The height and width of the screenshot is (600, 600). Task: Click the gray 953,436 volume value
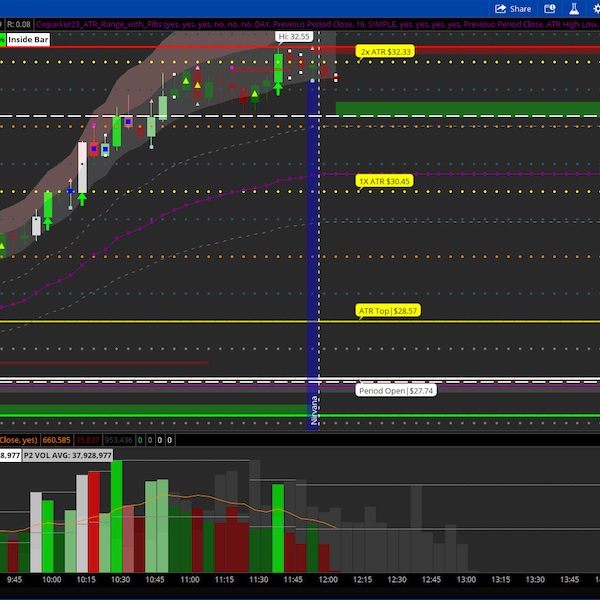[x=118, y=440]
